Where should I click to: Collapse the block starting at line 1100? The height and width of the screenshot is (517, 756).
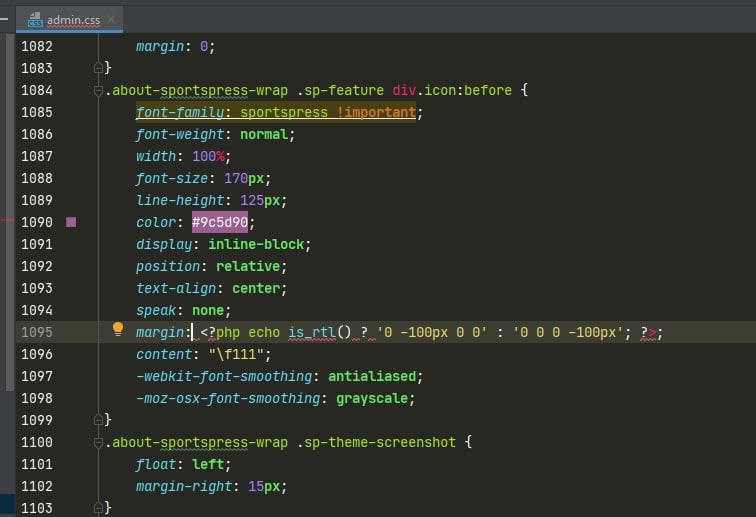click(x=98, y=442)
